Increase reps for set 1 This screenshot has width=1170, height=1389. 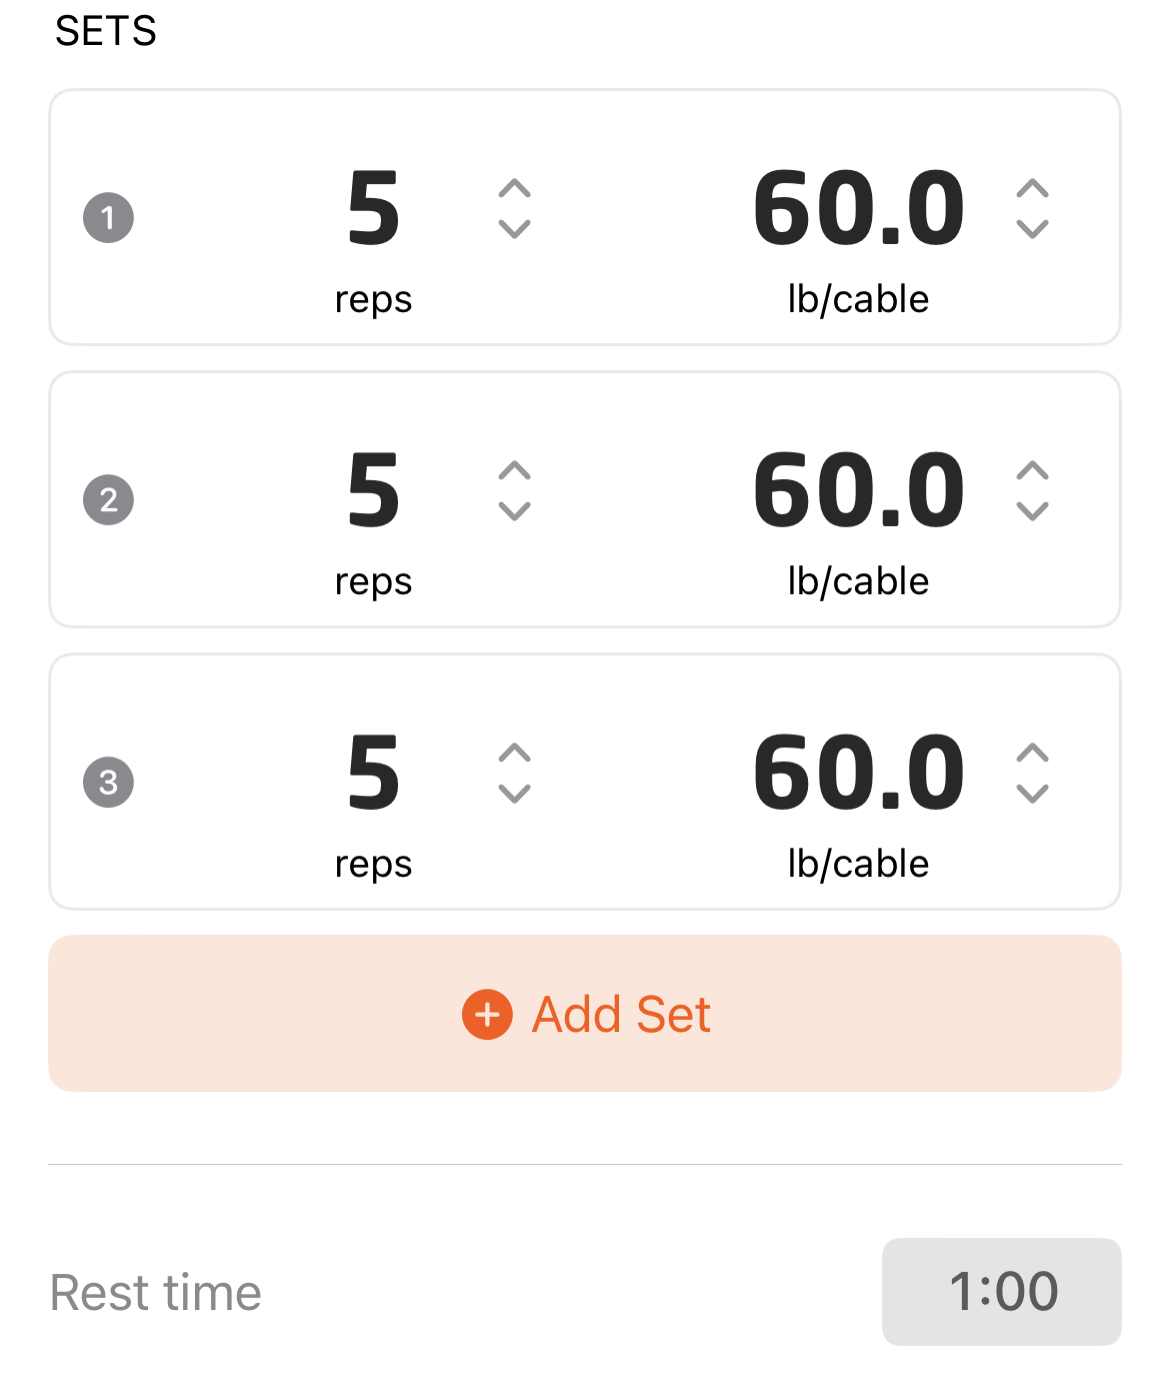tap(514, 189)
